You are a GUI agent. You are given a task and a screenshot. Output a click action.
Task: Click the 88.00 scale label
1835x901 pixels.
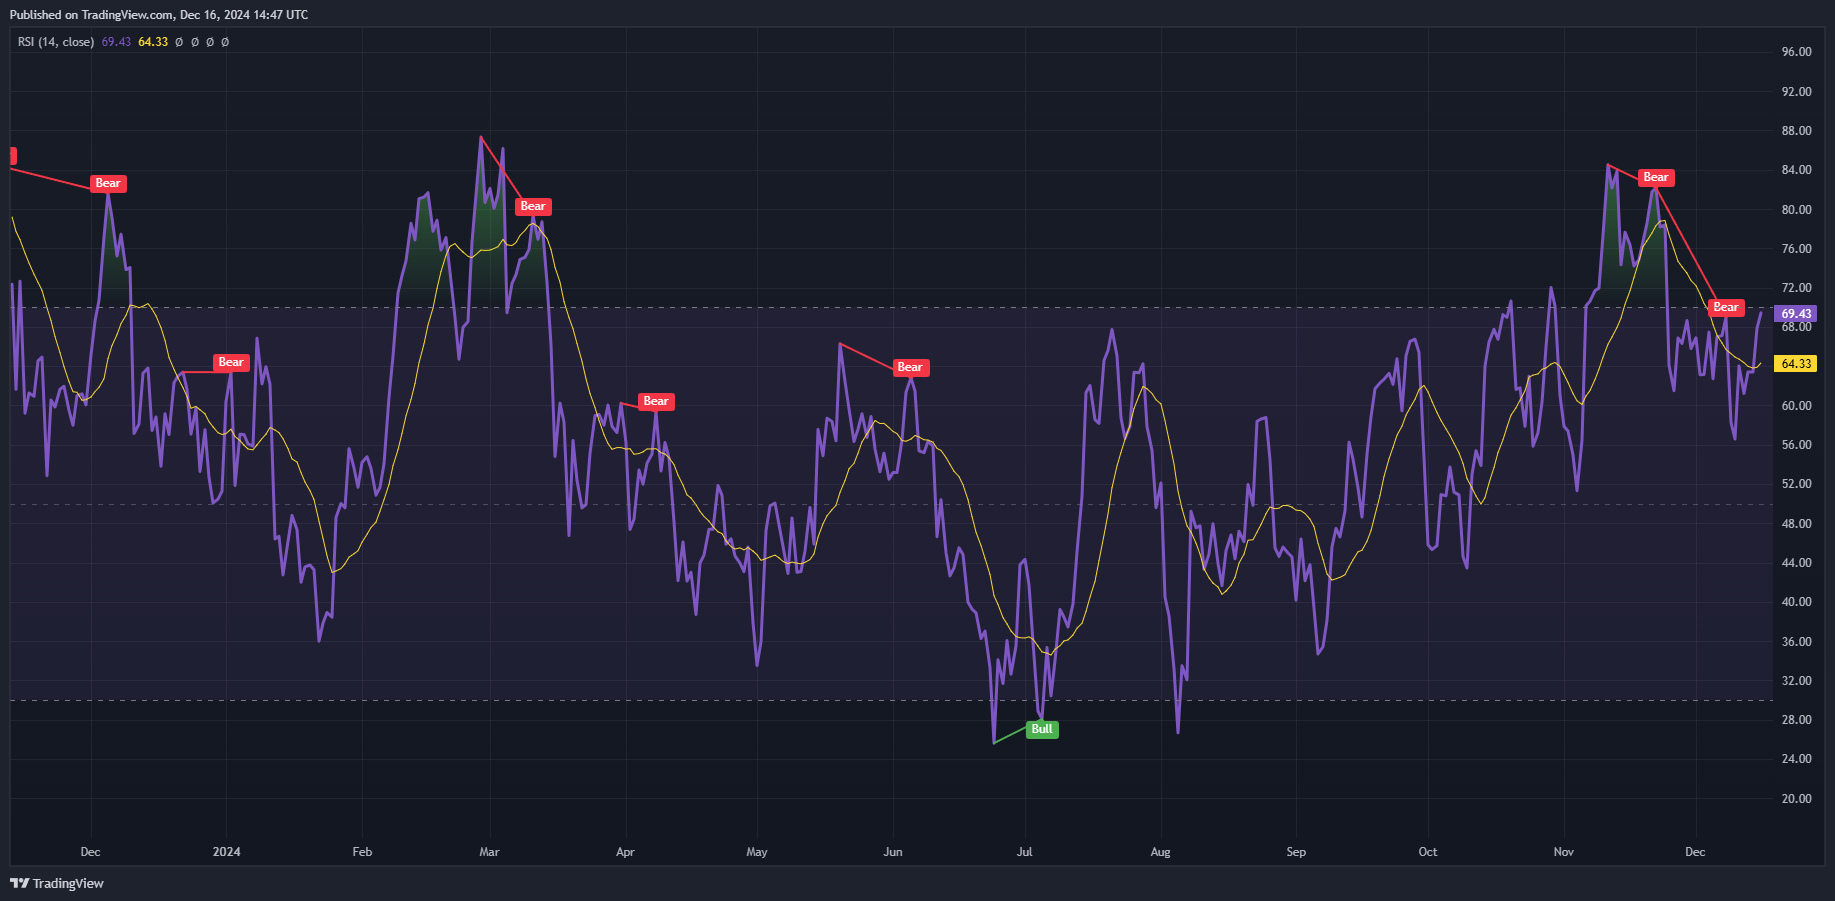point(1796,131)
